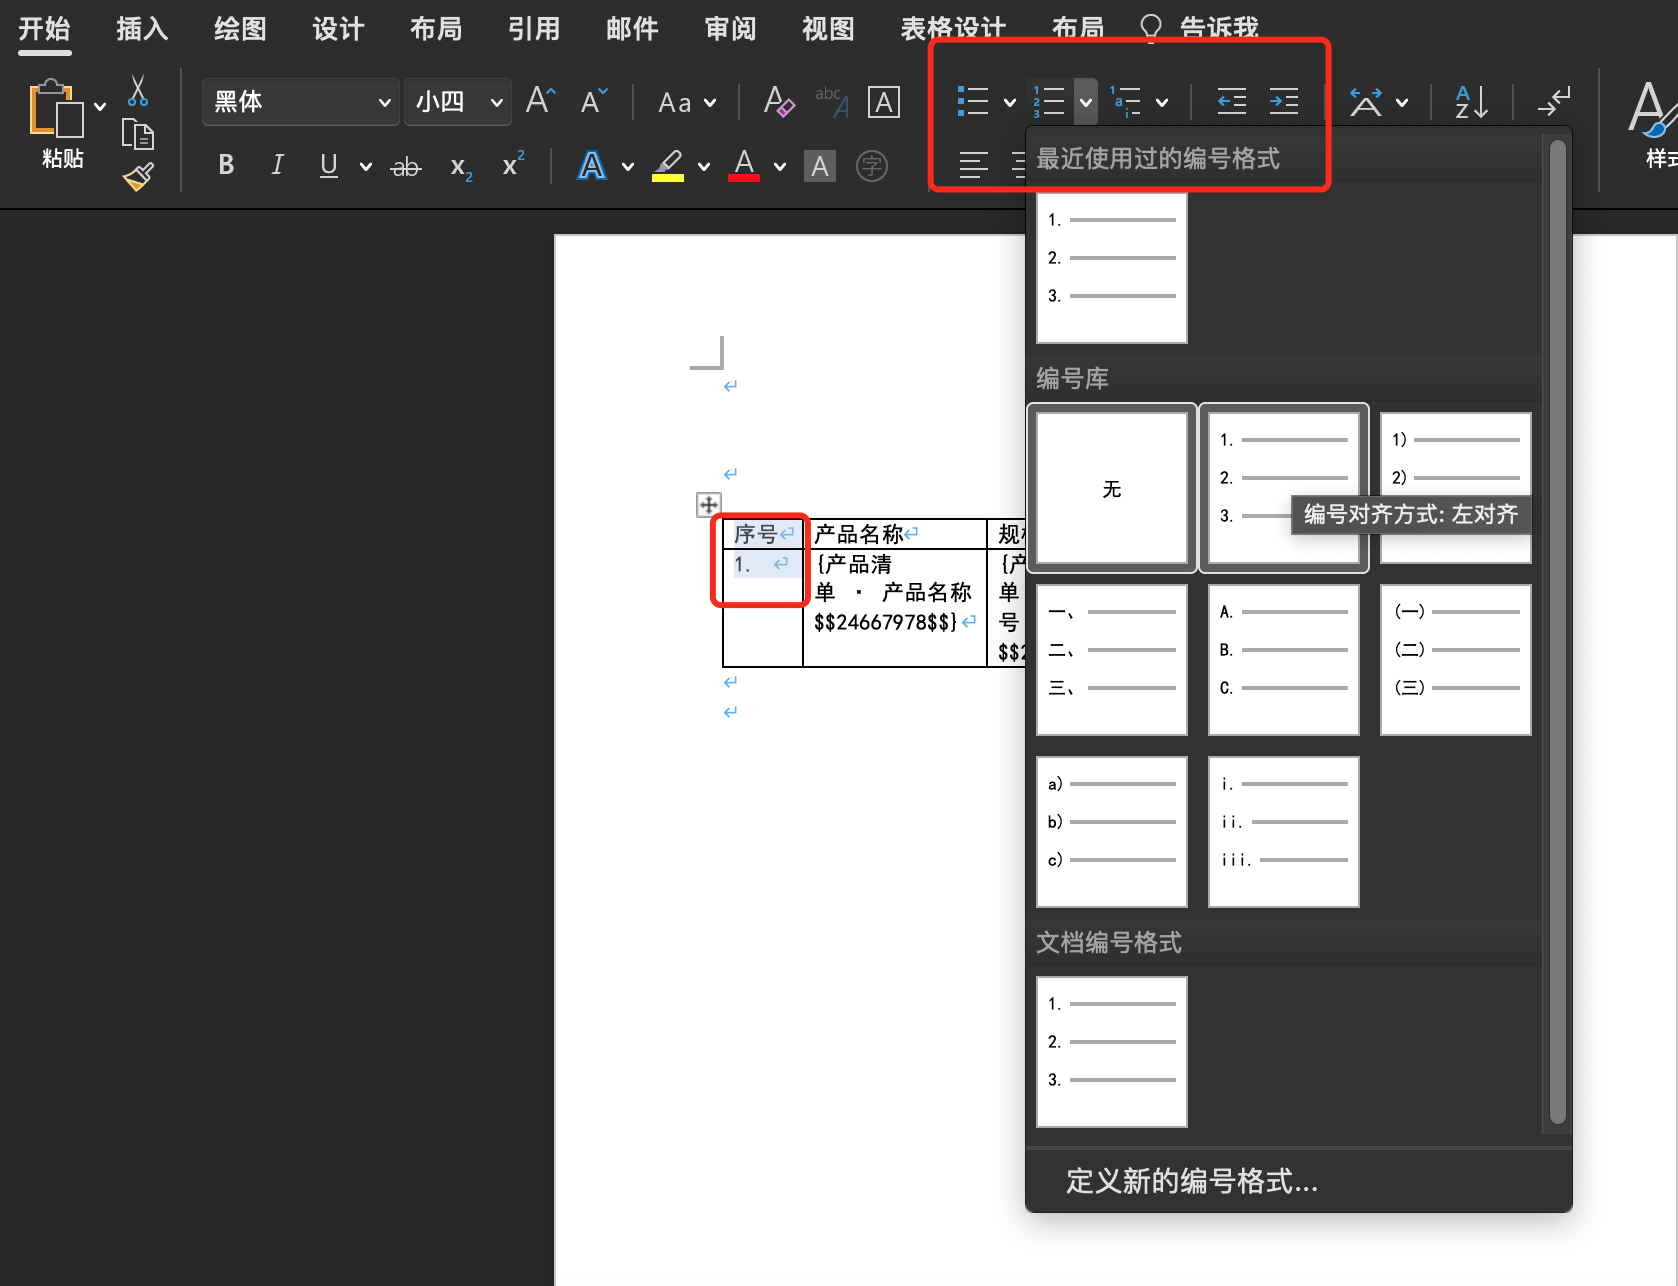The height and width of the screenshot is (1286, 1678).
Task: Open font color dropdown arrow
Action: 780,167
